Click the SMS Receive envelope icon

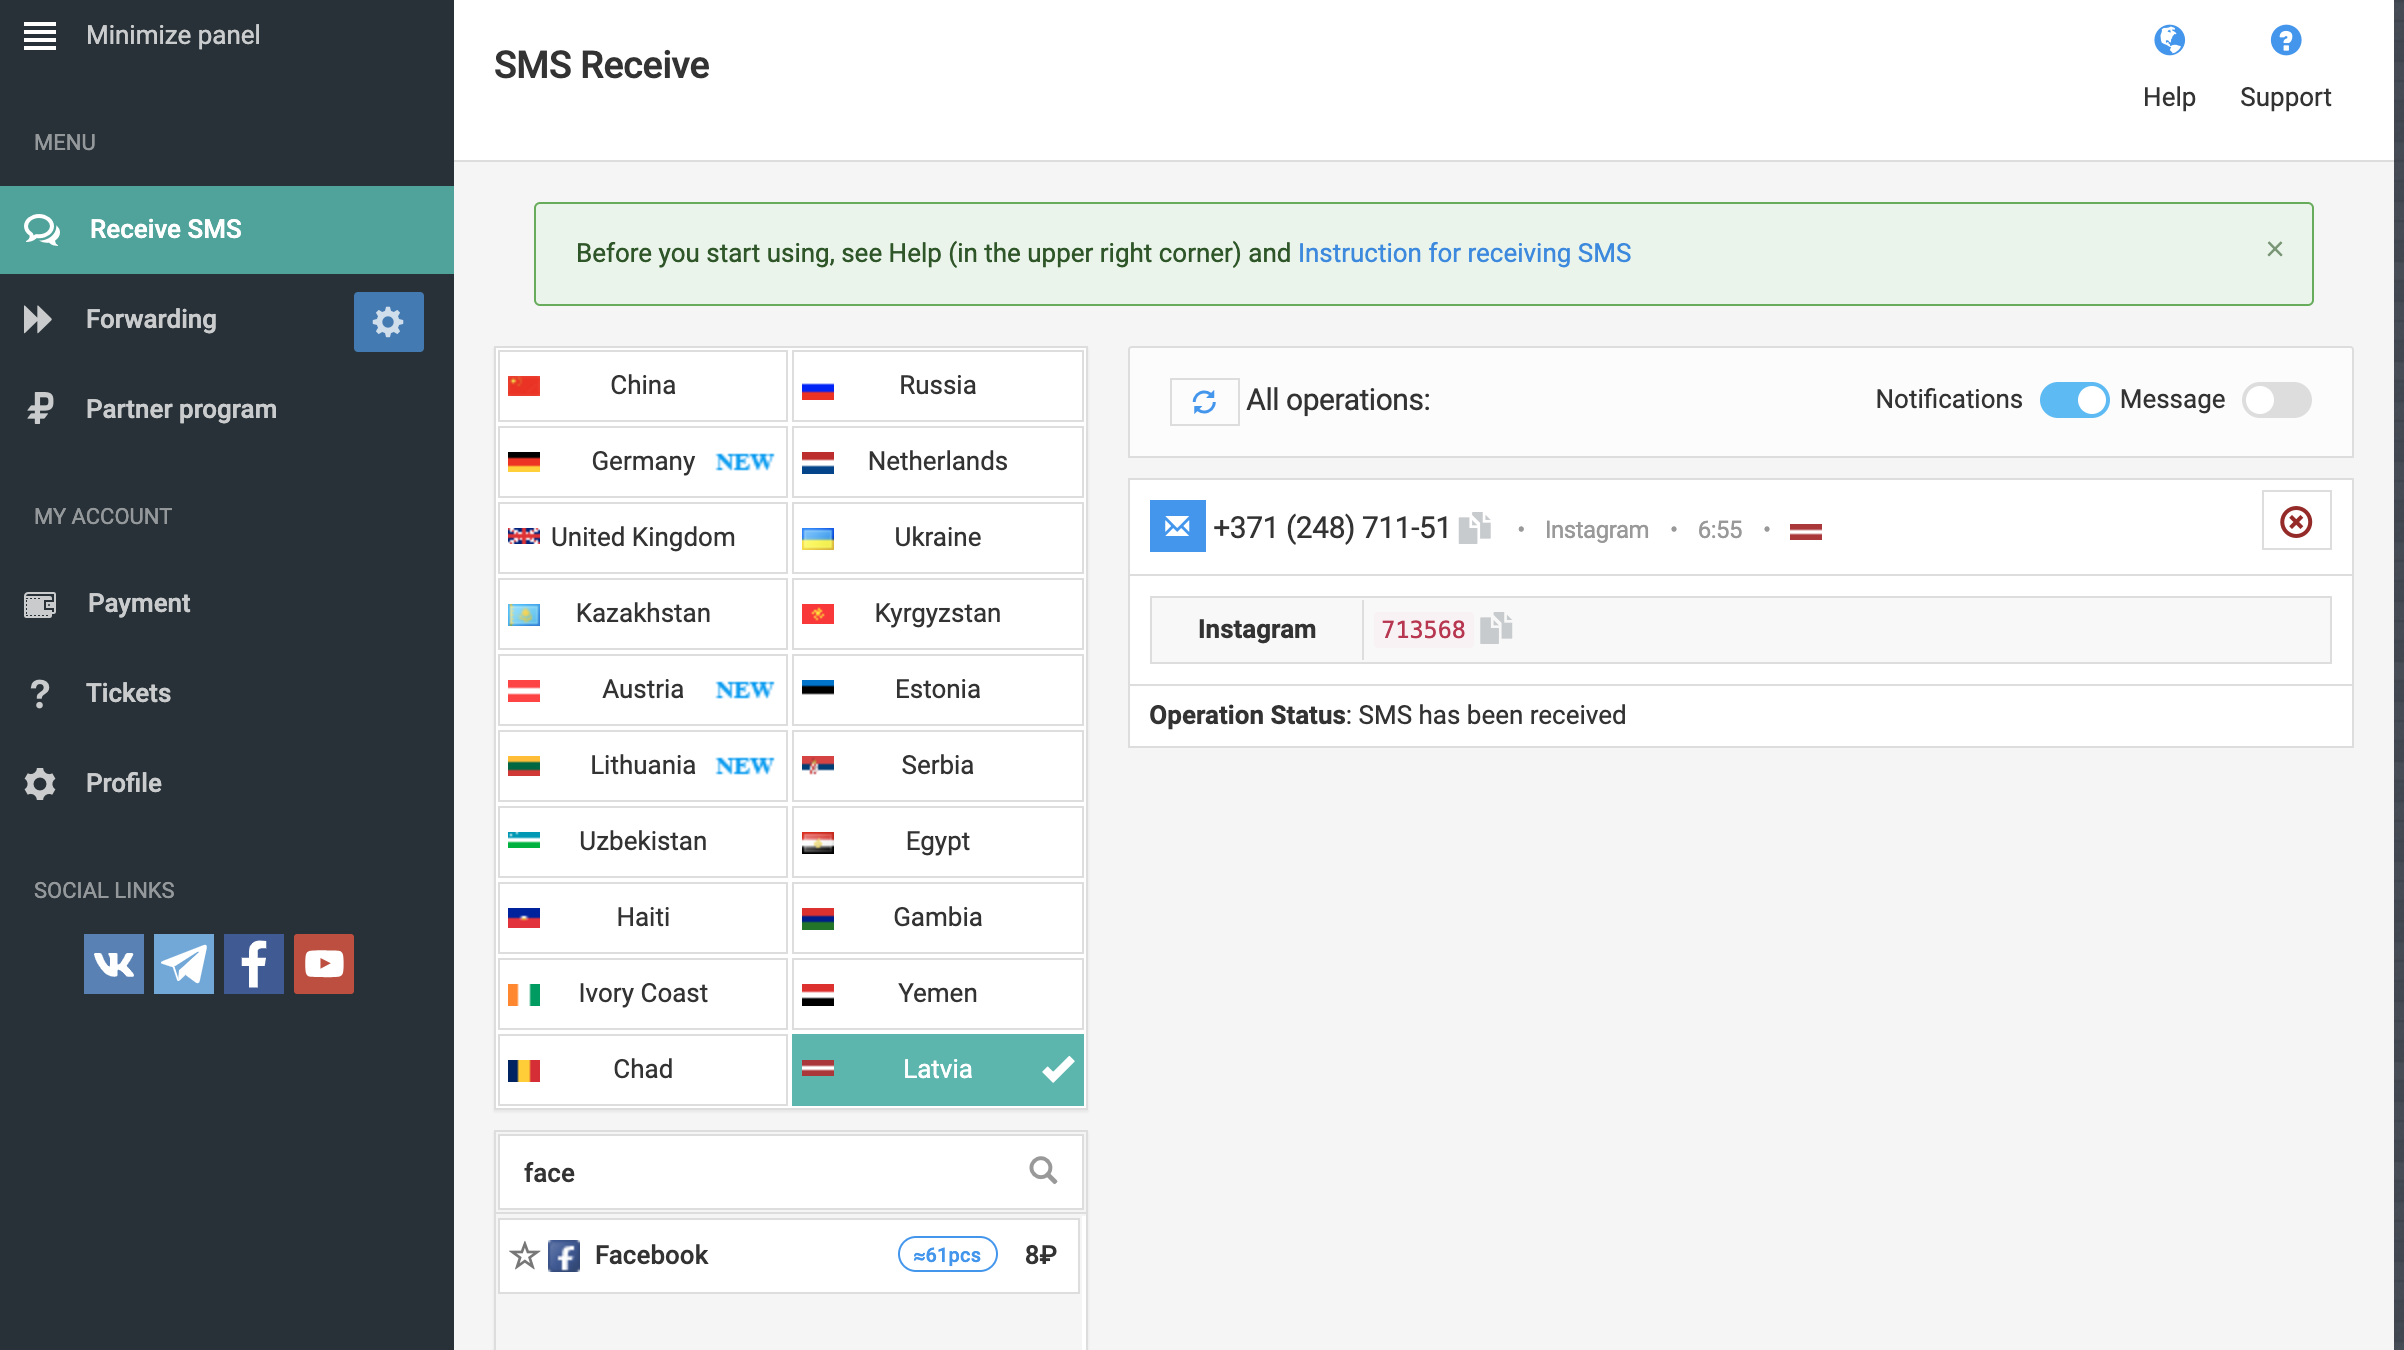click(1176, 525)
